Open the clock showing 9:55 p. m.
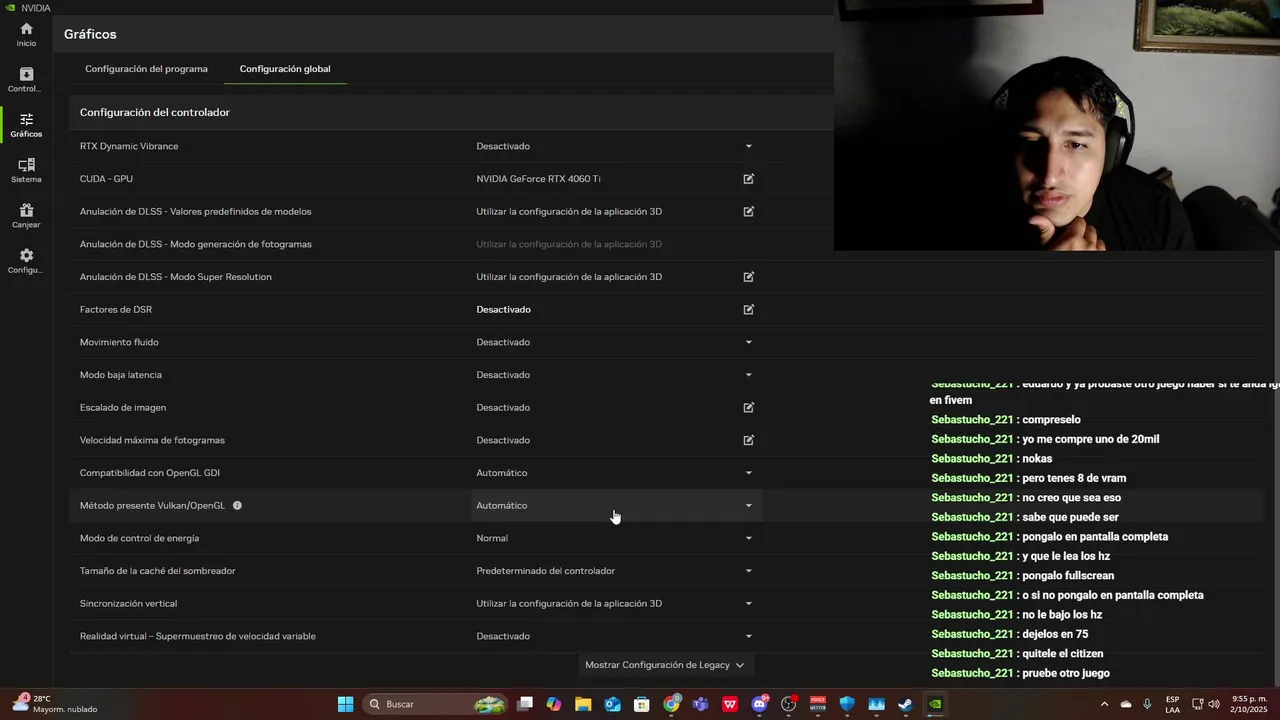Image resolution: width=1280 pixels, height=720 pixels. click(x=1250, y=704)
